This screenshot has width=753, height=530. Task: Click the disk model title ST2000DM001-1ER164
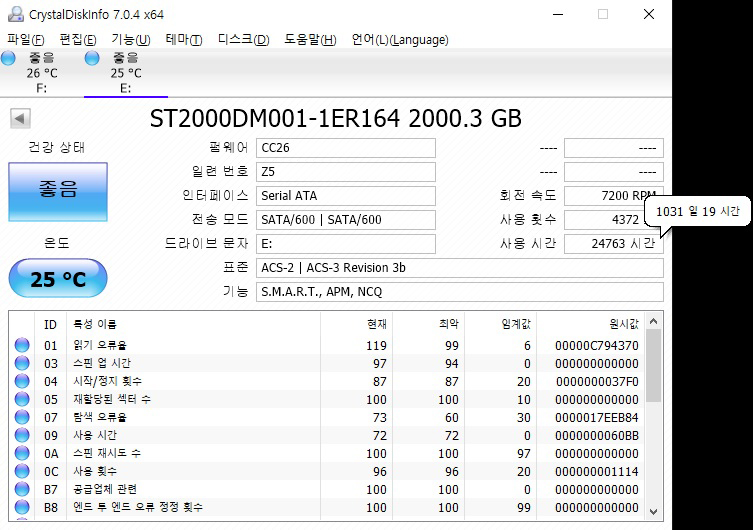(x=275, y=119)
